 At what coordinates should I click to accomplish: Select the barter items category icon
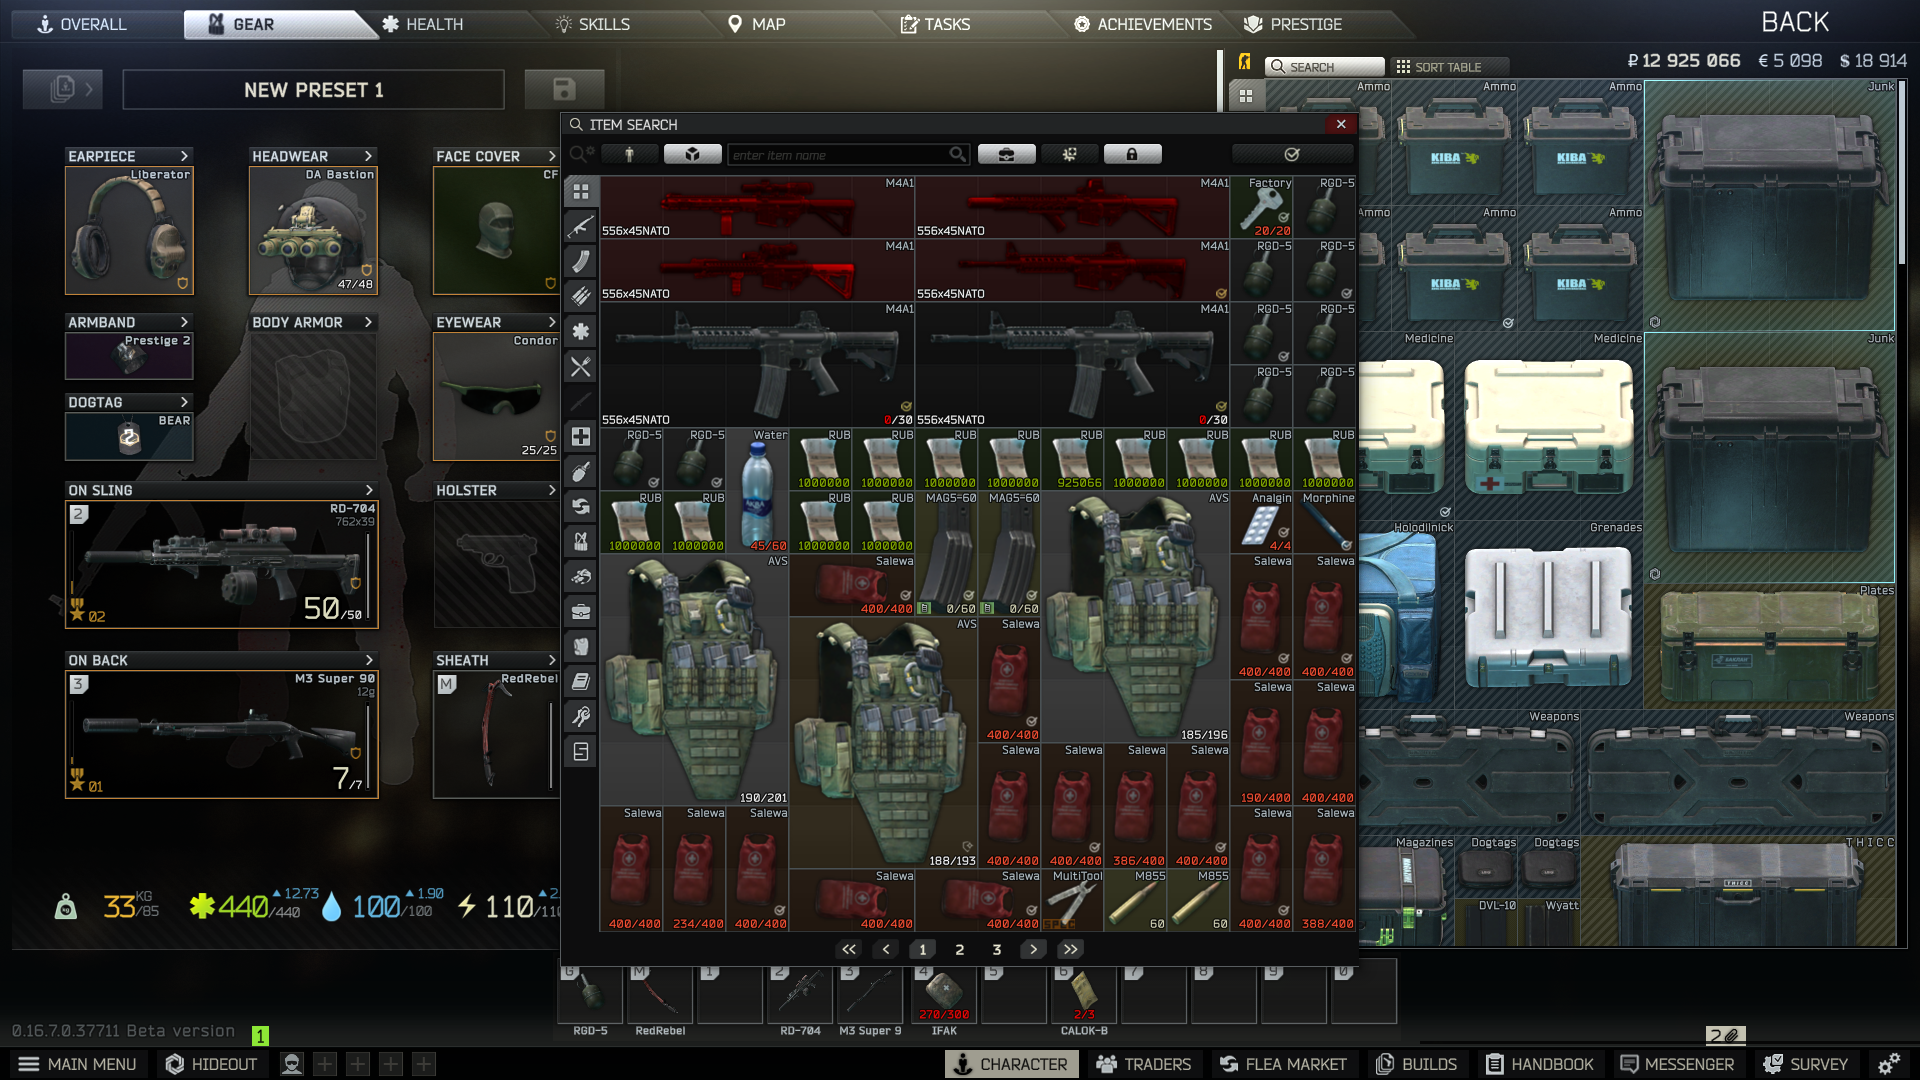point(580,506)
